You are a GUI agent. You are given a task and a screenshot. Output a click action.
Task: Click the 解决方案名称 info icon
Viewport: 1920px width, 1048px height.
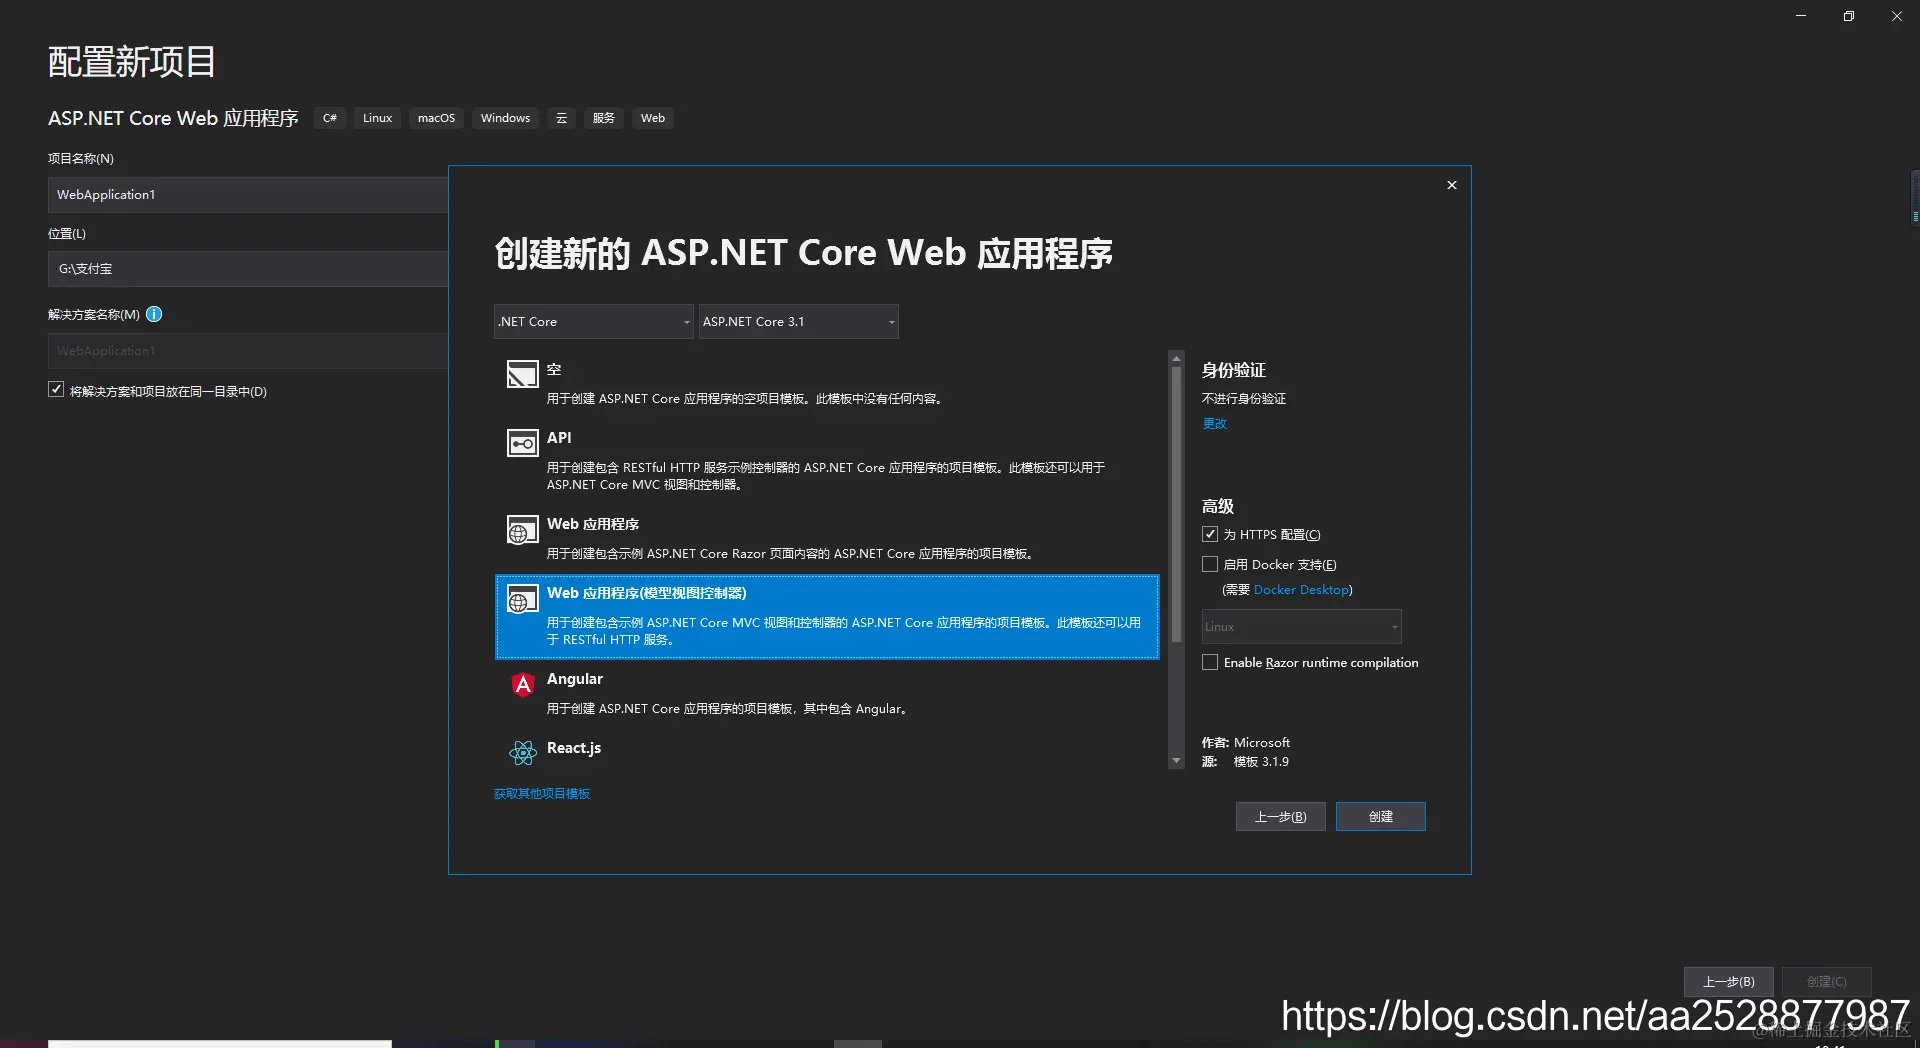click(154, 314)
